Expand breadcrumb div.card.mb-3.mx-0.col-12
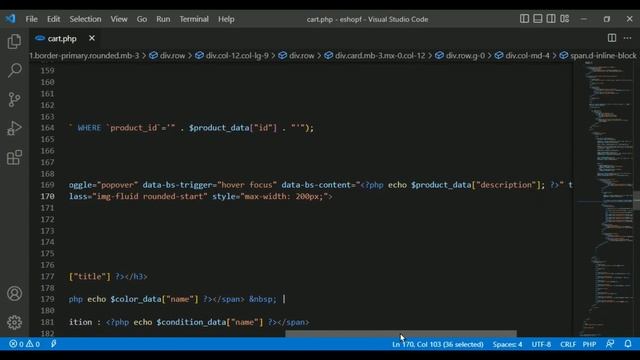Screen dimensions: 640x360 375,56
